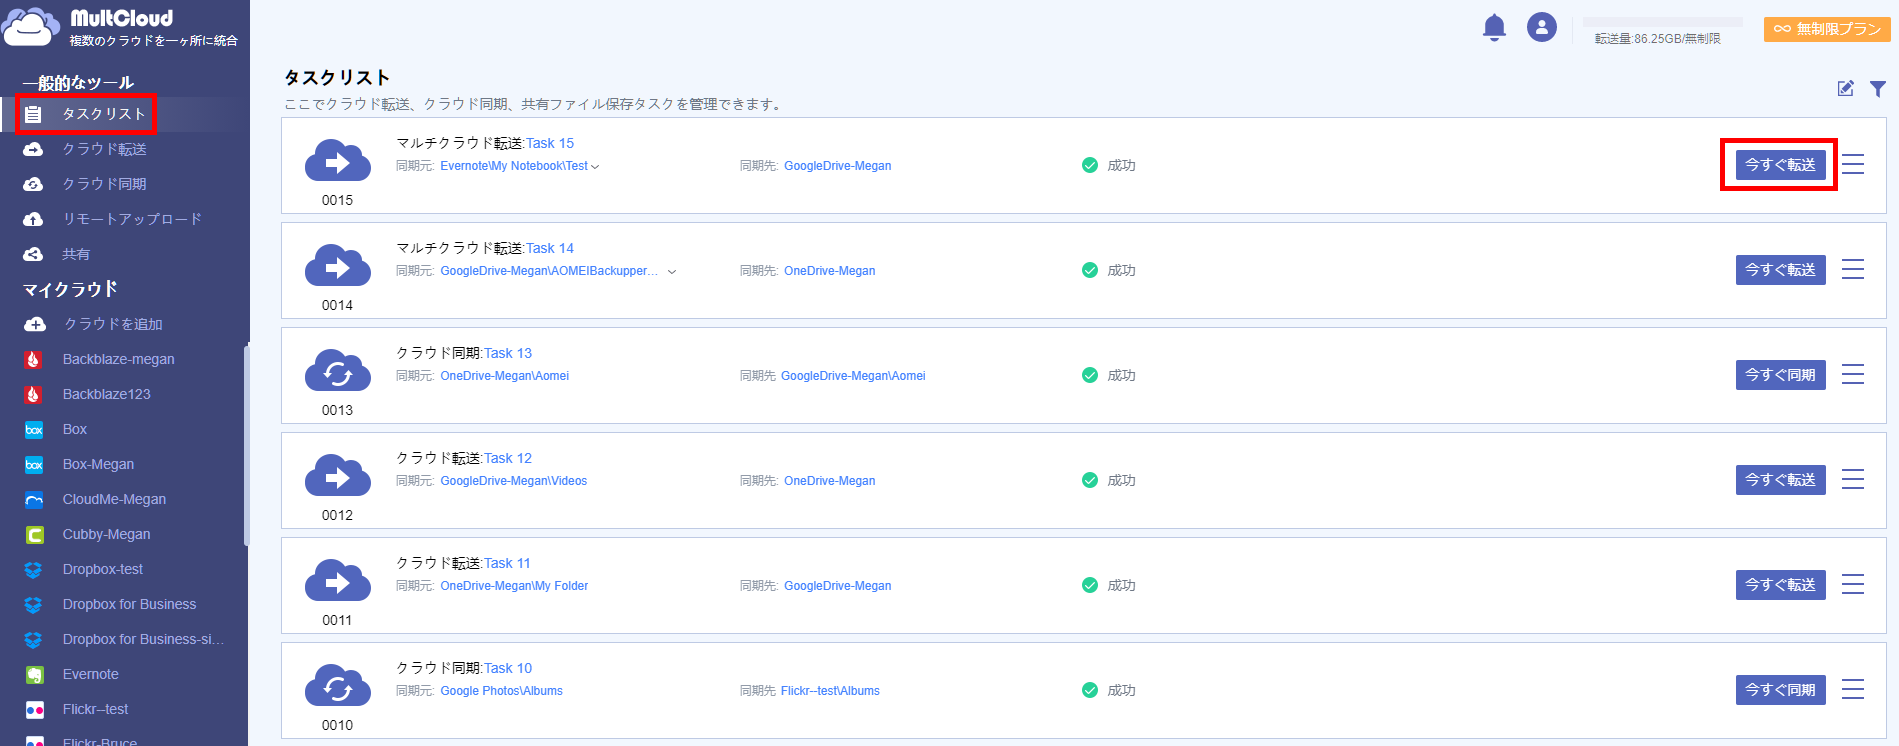This screenshot has height=746, width=1899.
Task: Open the hamburger menu for Task 15
Action: (1853, 165)
